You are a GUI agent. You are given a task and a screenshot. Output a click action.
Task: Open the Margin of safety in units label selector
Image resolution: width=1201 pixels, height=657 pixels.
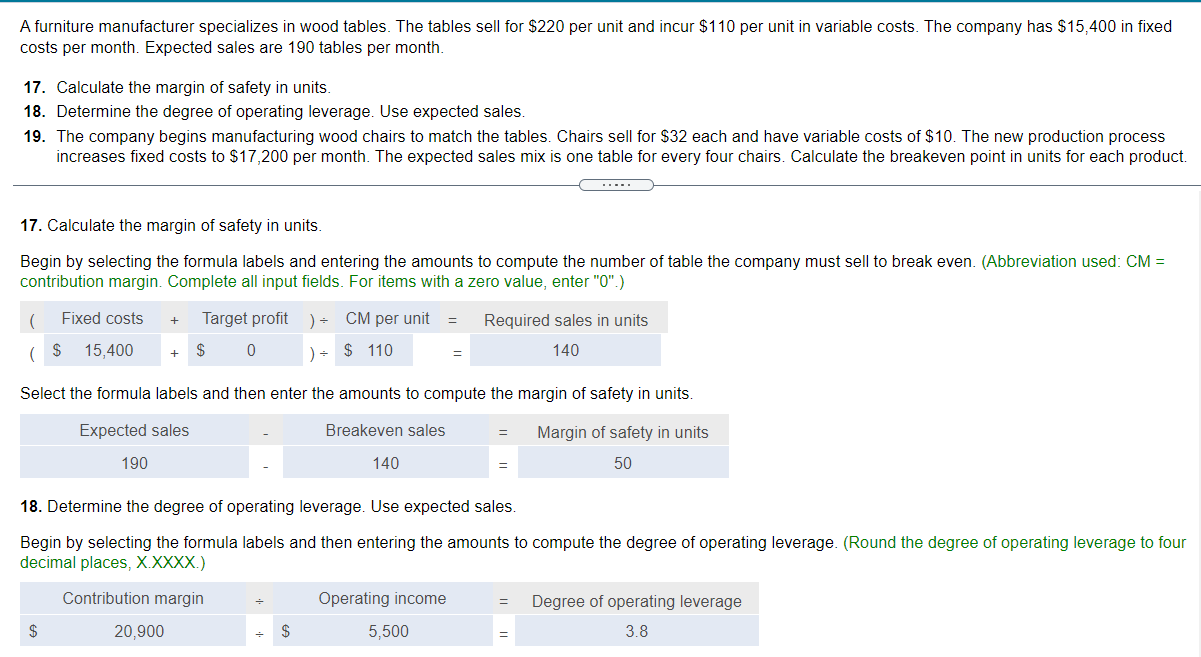click(623, 431)
